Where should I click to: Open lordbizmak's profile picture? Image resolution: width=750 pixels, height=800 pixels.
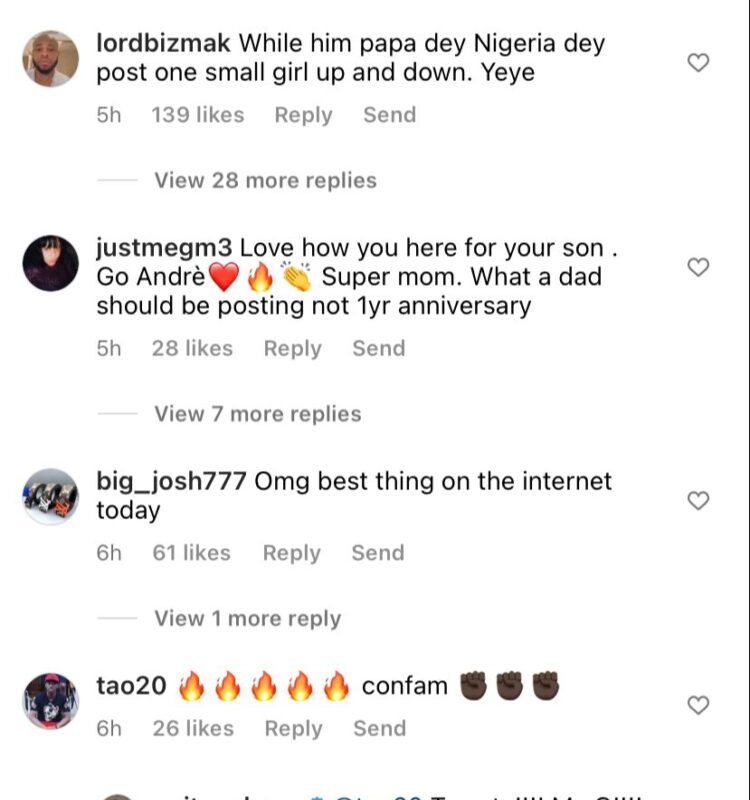[50, 58]
